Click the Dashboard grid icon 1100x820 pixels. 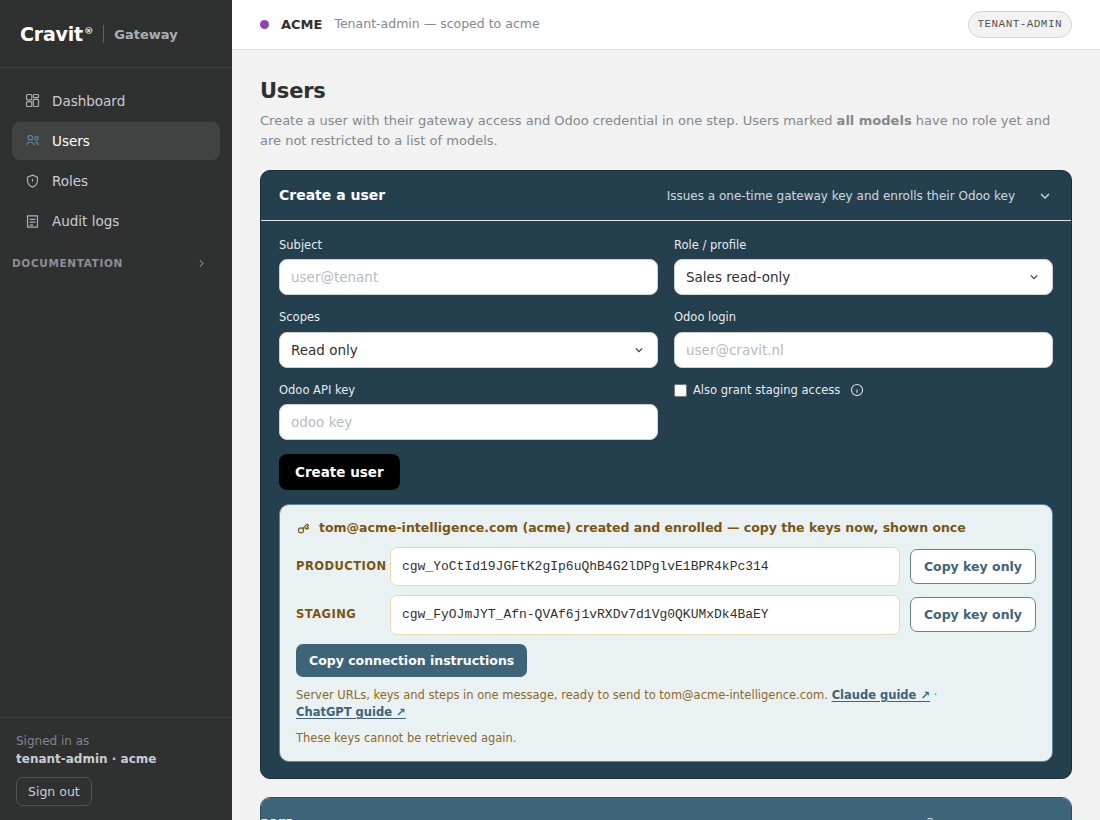pos(32,100)
